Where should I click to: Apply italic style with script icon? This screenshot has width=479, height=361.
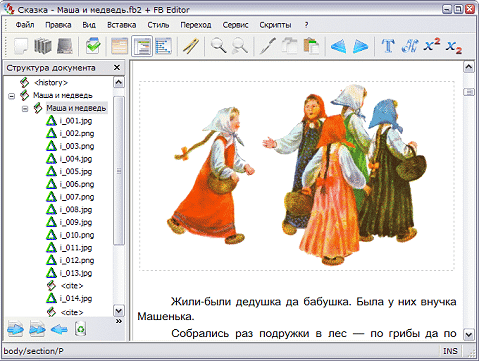point(410,46)
